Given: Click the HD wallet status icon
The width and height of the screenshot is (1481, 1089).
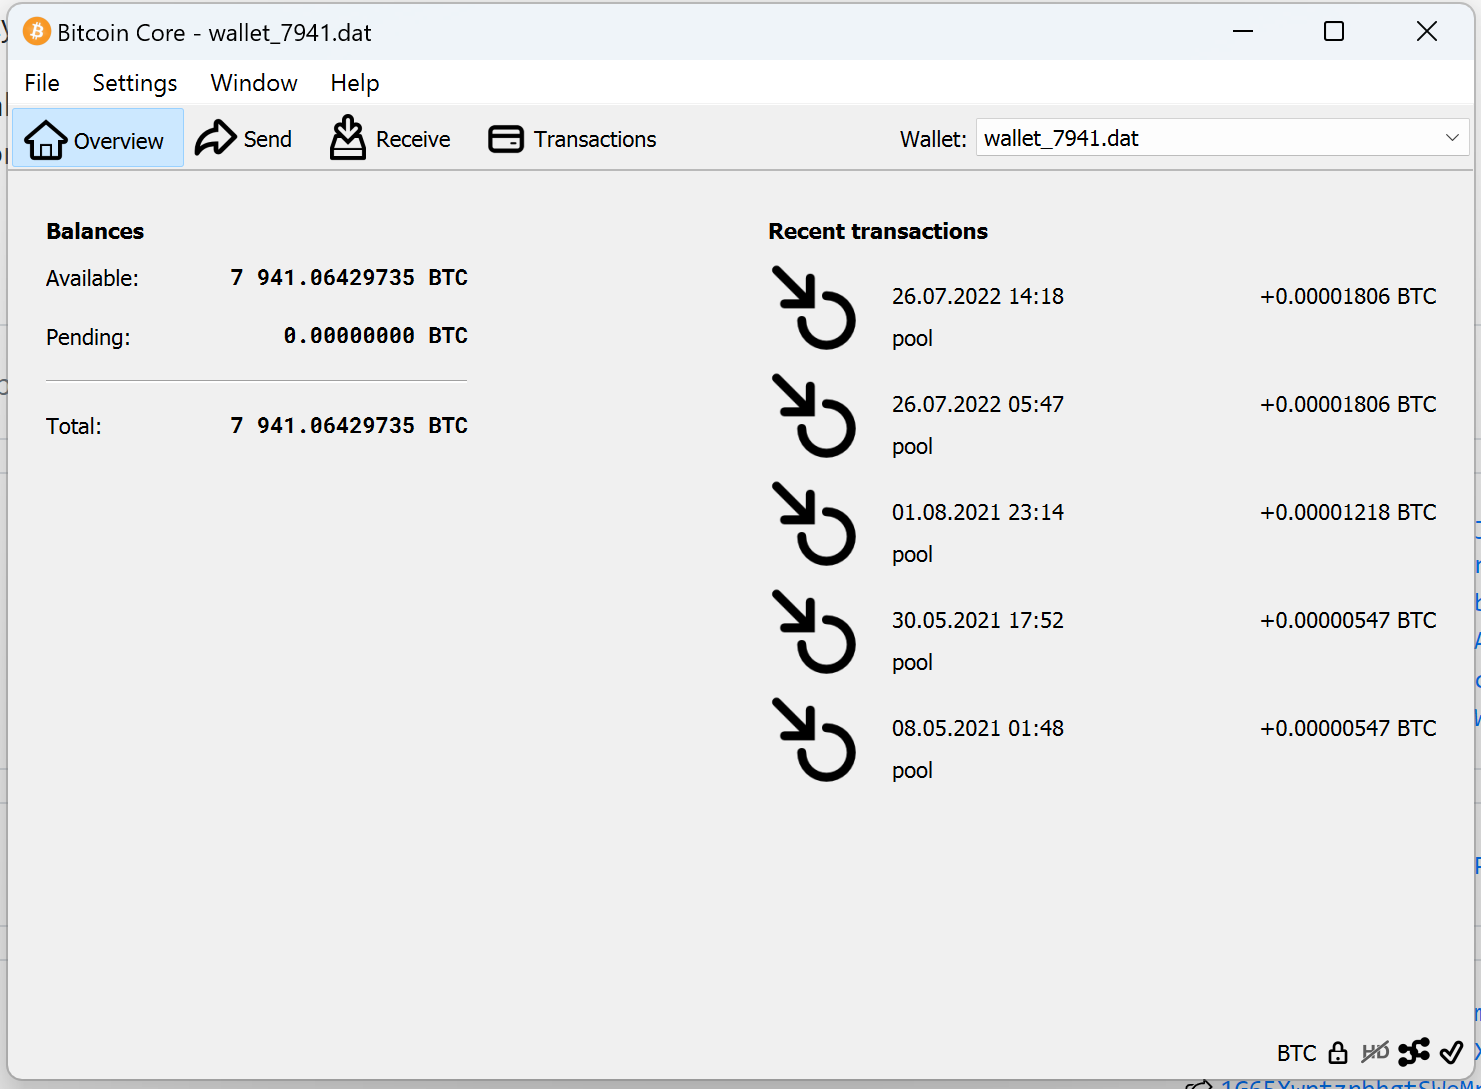Looking at the screenshot, I should (x=1375, y=1052).
